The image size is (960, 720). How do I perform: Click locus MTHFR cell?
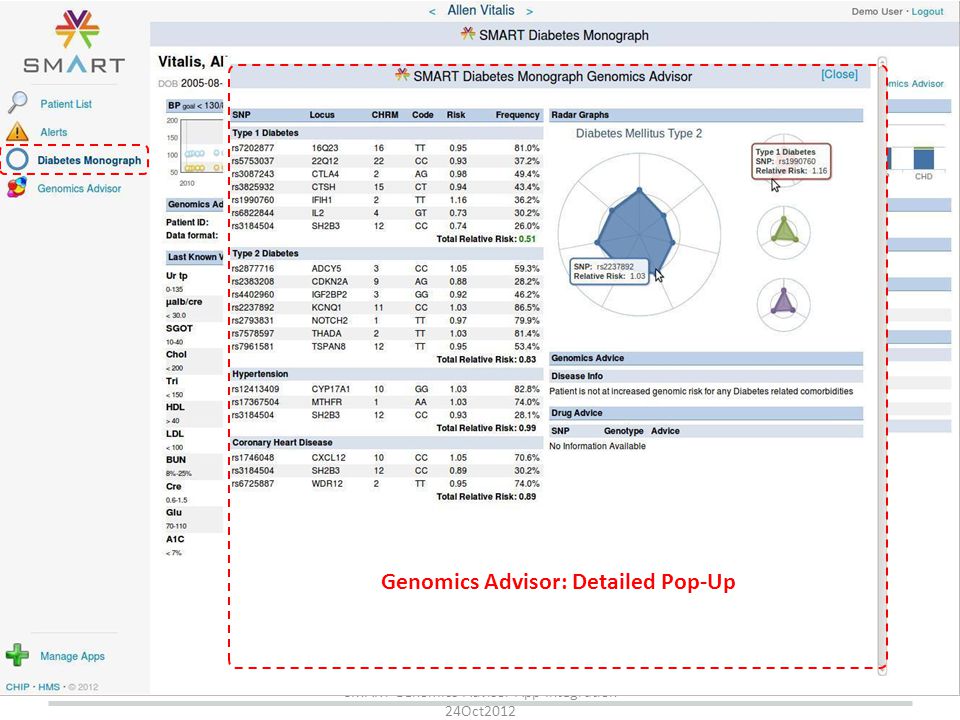tap(326, 402)
